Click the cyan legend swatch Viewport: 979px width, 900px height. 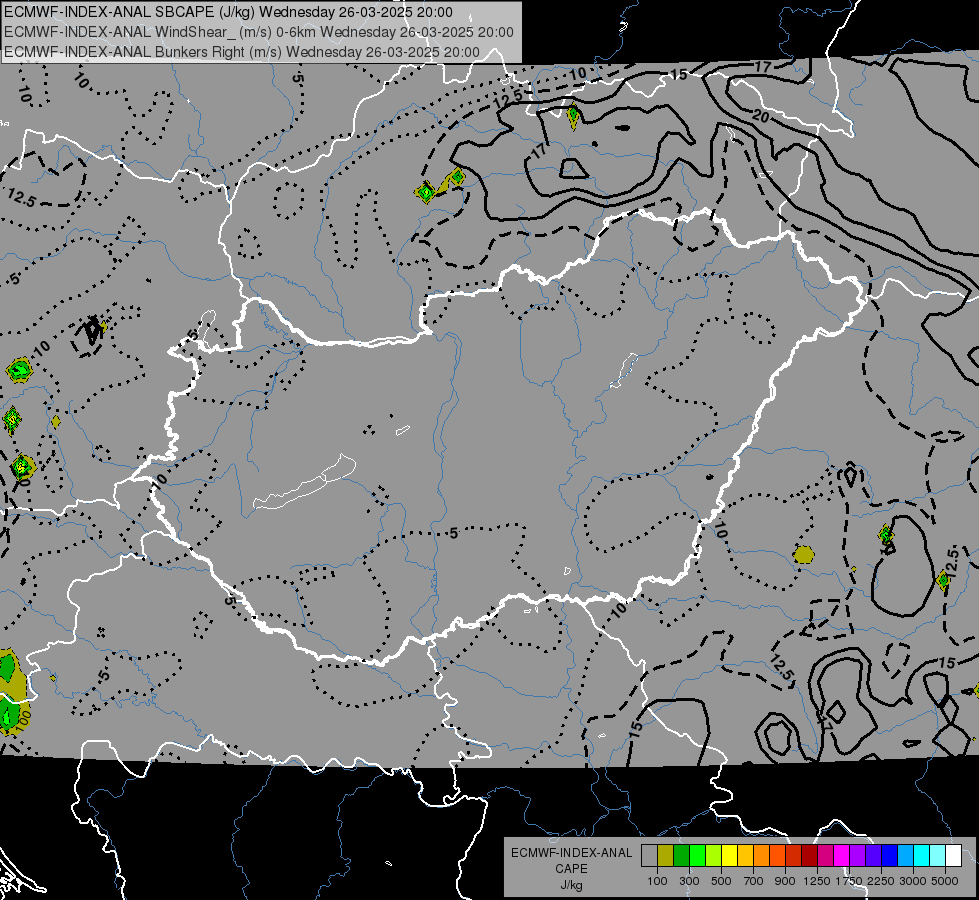[x=922, y=855]
